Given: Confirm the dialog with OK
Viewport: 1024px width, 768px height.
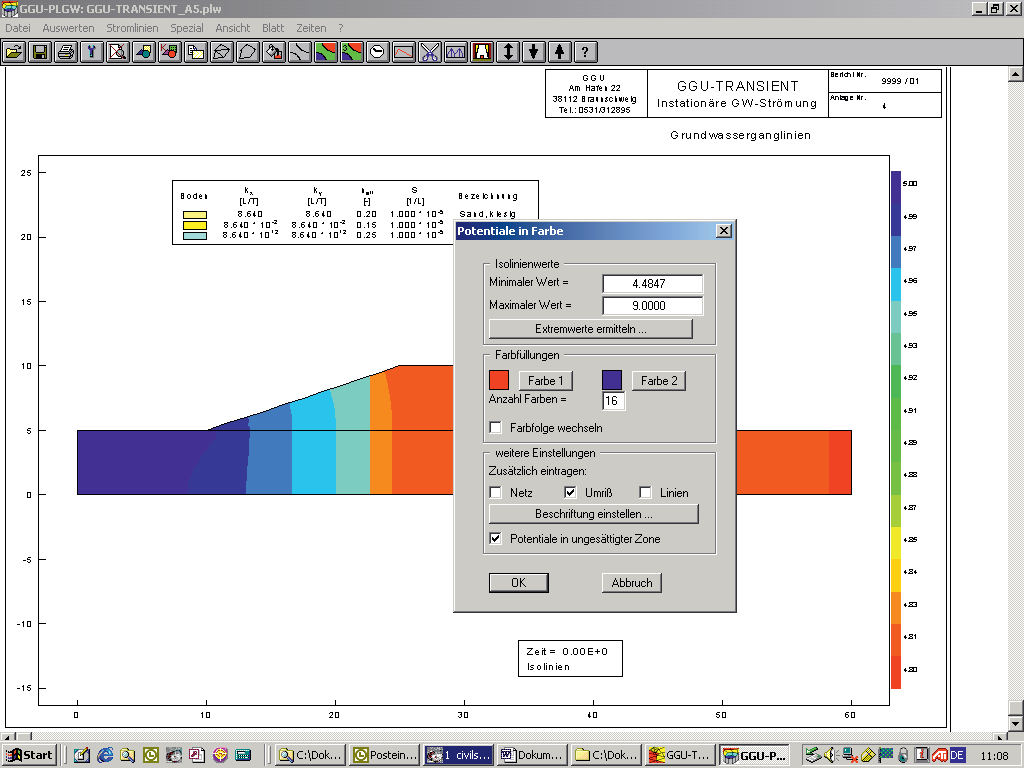Looking at the screenshot, I should [518, 583].
